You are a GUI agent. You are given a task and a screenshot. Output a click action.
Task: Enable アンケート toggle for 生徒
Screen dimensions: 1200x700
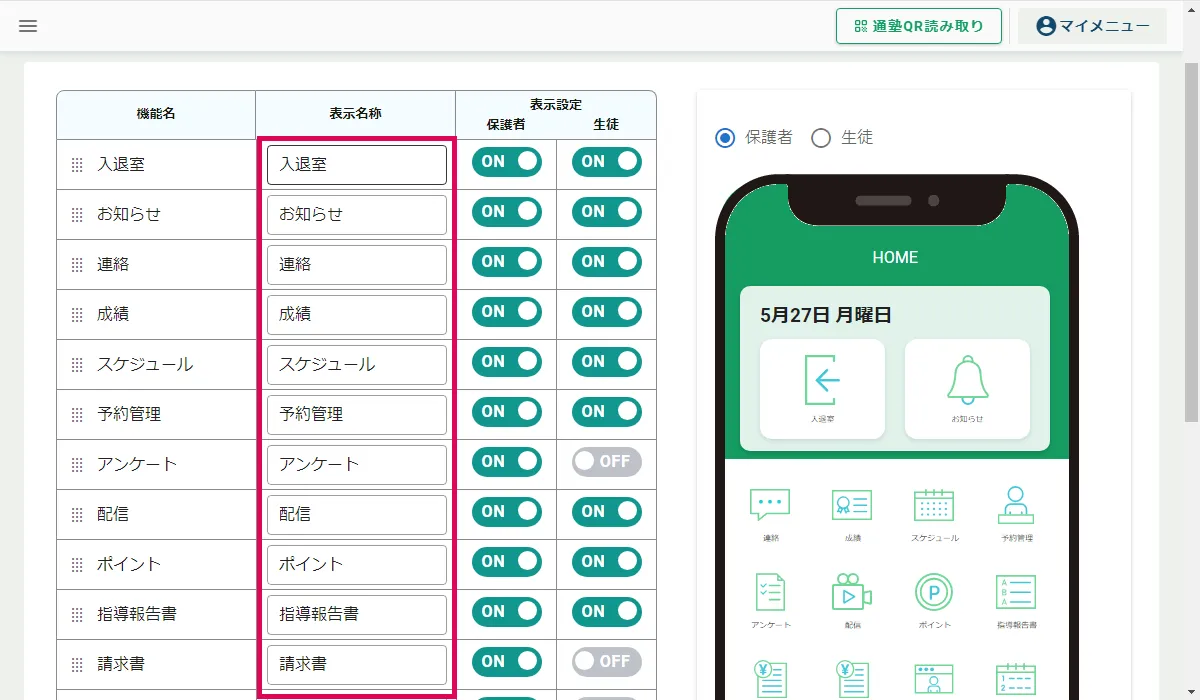pos(606,462)
